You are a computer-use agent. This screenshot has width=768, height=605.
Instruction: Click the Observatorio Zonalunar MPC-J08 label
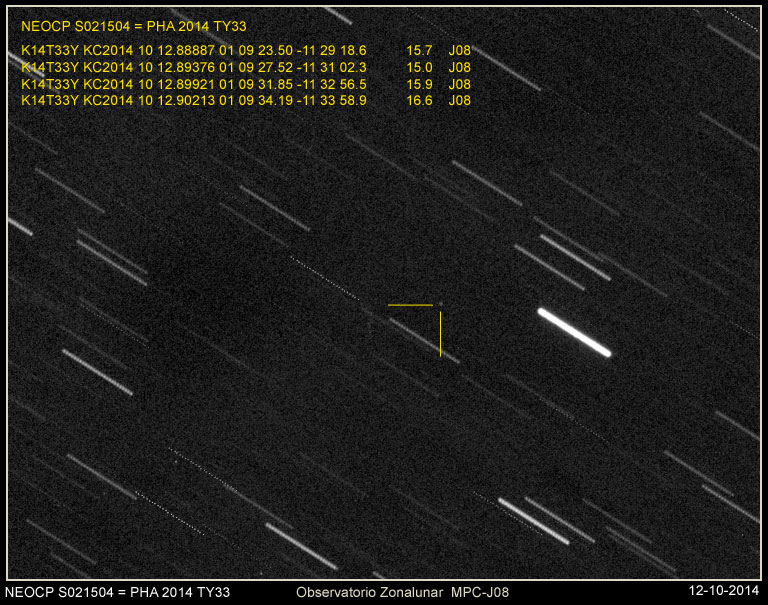pos(402,592)
